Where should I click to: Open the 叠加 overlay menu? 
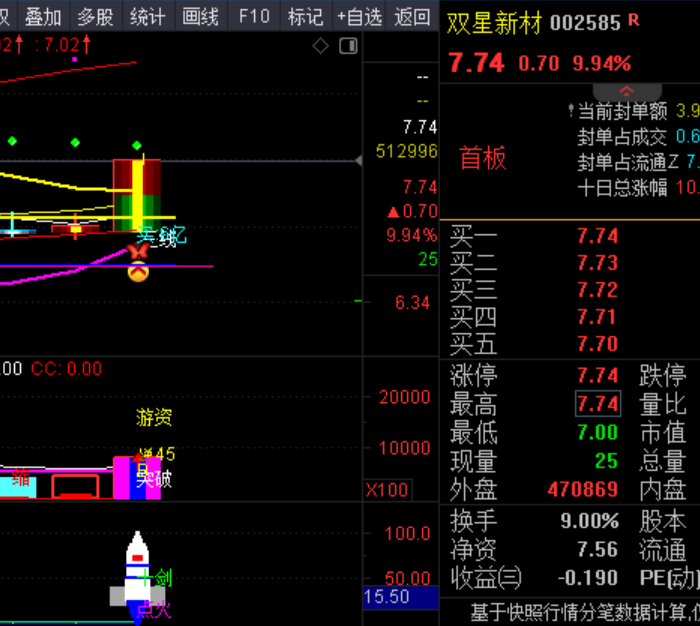(x=43, y=17)
